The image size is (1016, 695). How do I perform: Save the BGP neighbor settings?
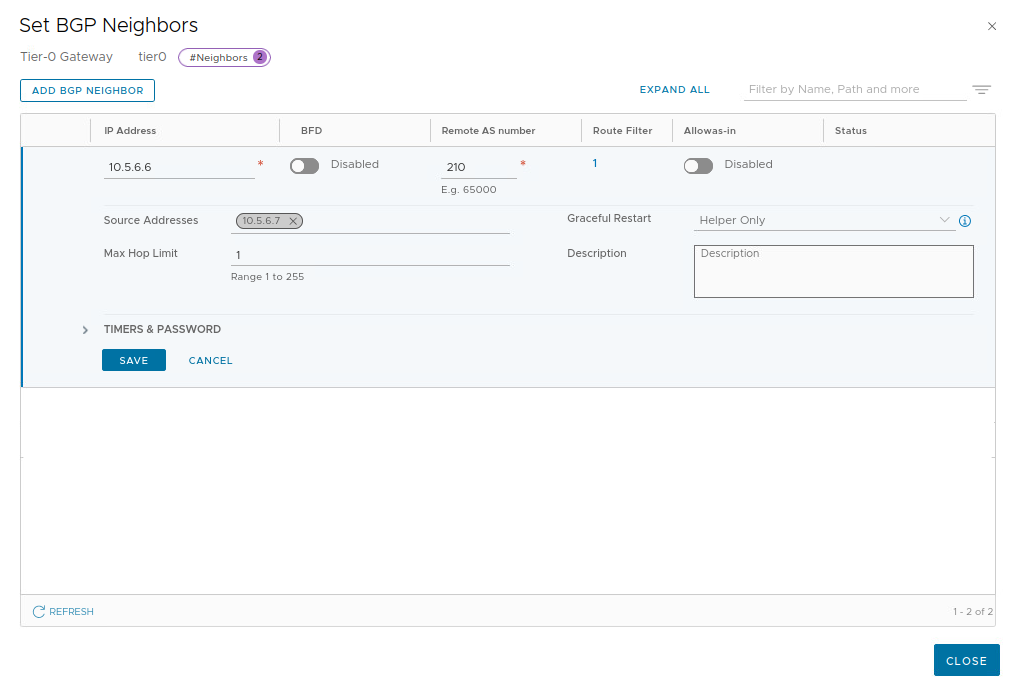click(133, 360)
